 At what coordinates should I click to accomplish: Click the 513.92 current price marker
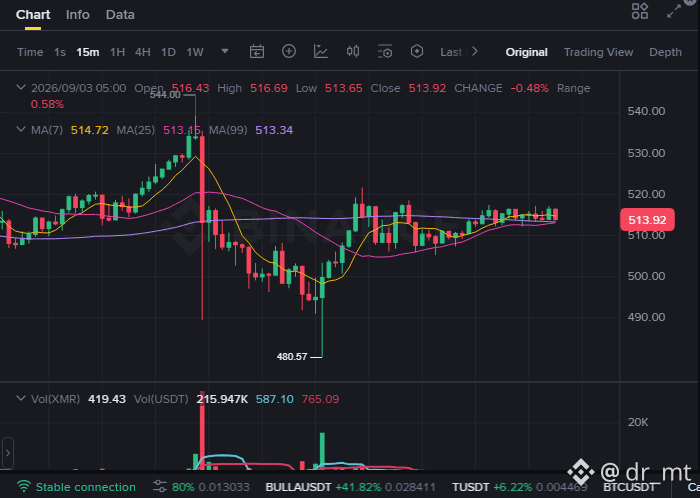point(647,220)
